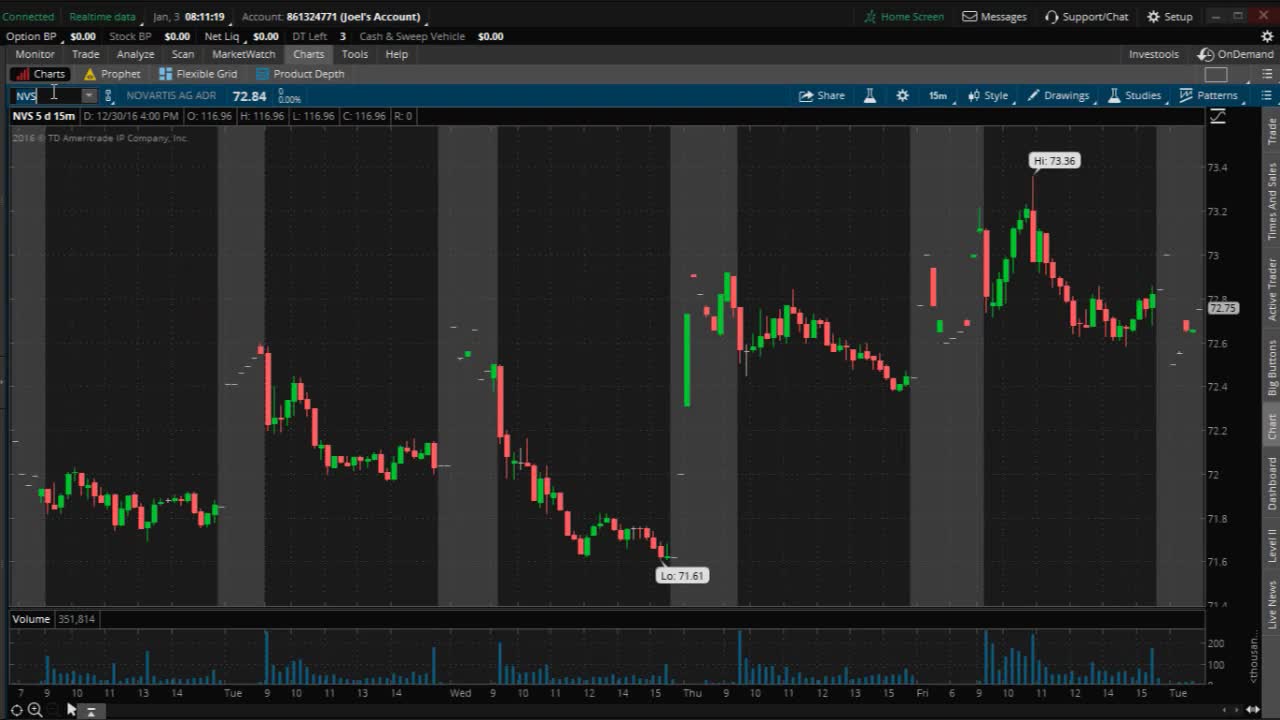Select the Flexible Grid sub-tab
This screenshot has height=720, width=1280.
pyautogui.click(x=198, y=74)
